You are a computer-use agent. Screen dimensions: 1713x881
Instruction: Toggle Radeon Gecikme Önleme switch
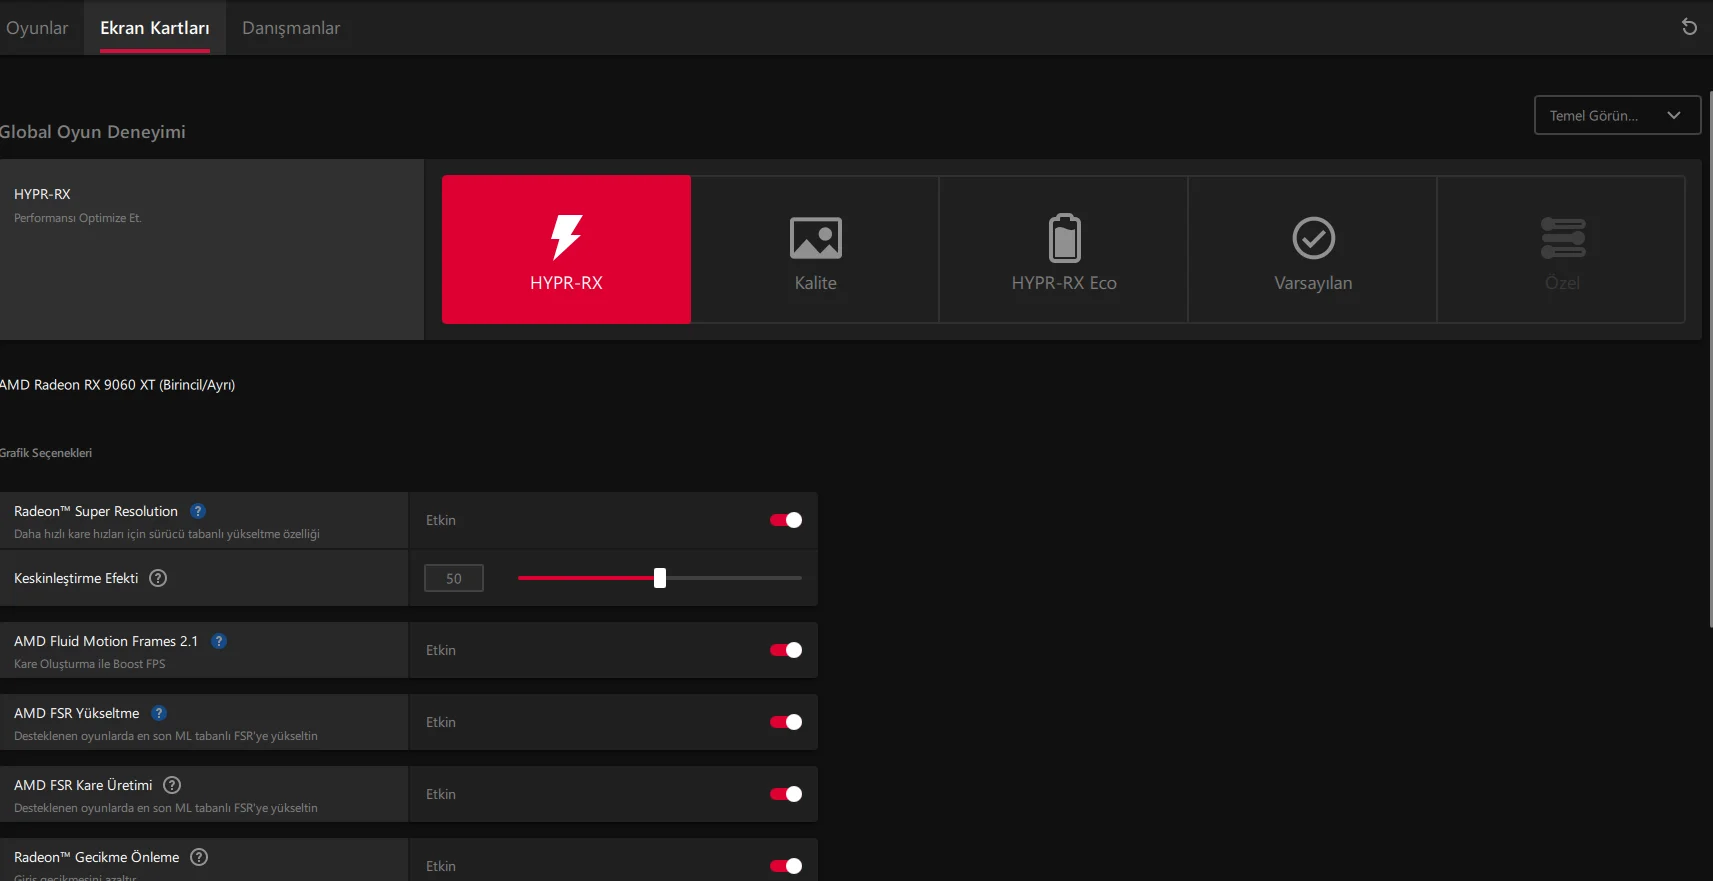[x=786, y=866]
